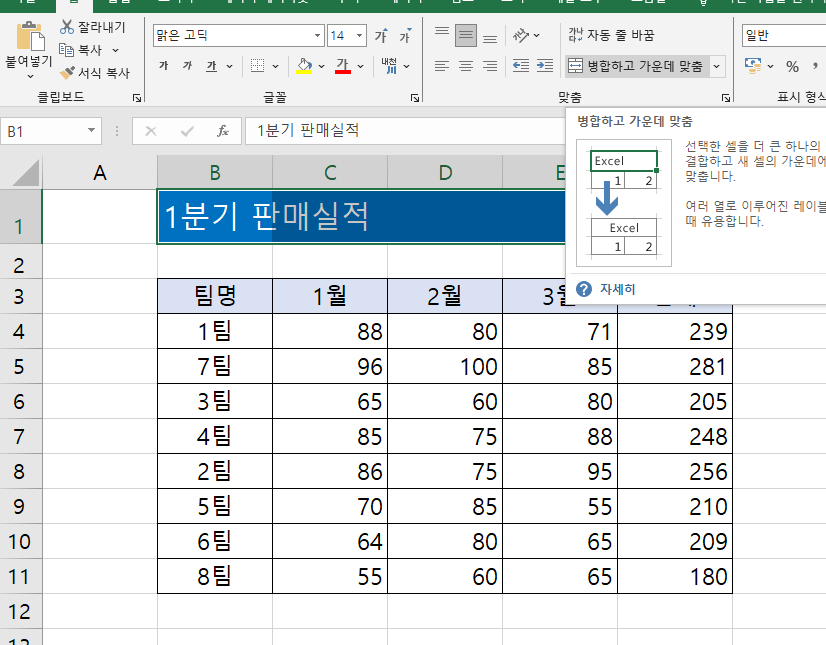Click the decrease indent icon
This screenshot has width=826, height=645.
(521, 66)
